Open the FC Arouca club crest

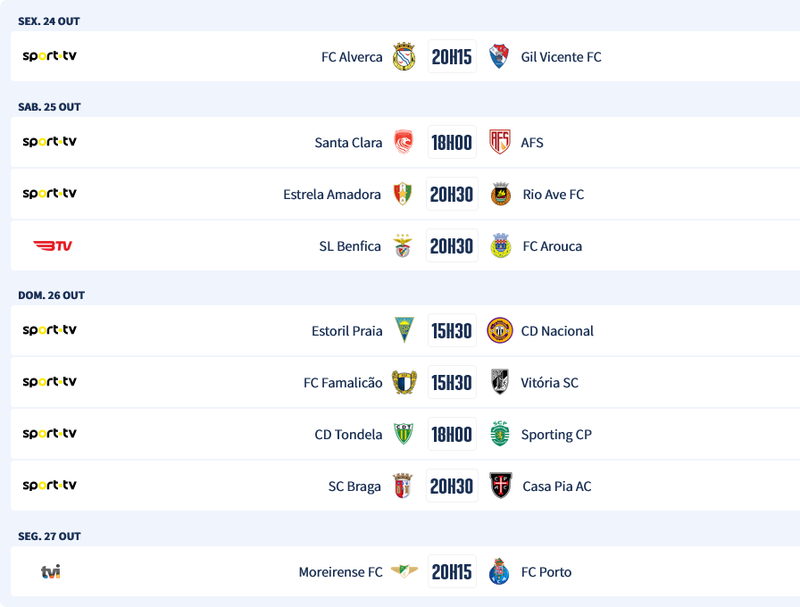[501, 246]
